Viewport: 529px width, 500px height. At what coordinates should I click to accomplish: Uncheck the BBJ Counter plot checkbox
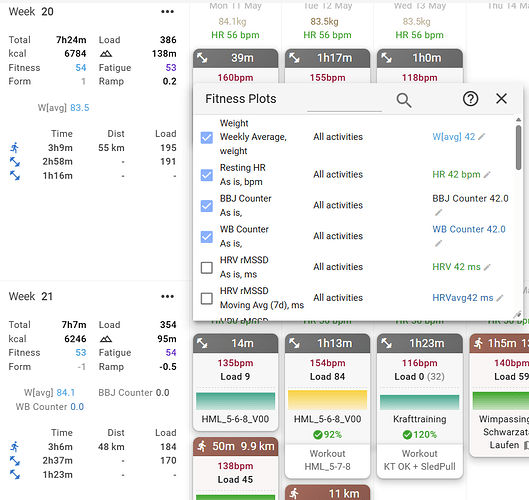pyautogui.click(x=207, y=206)
